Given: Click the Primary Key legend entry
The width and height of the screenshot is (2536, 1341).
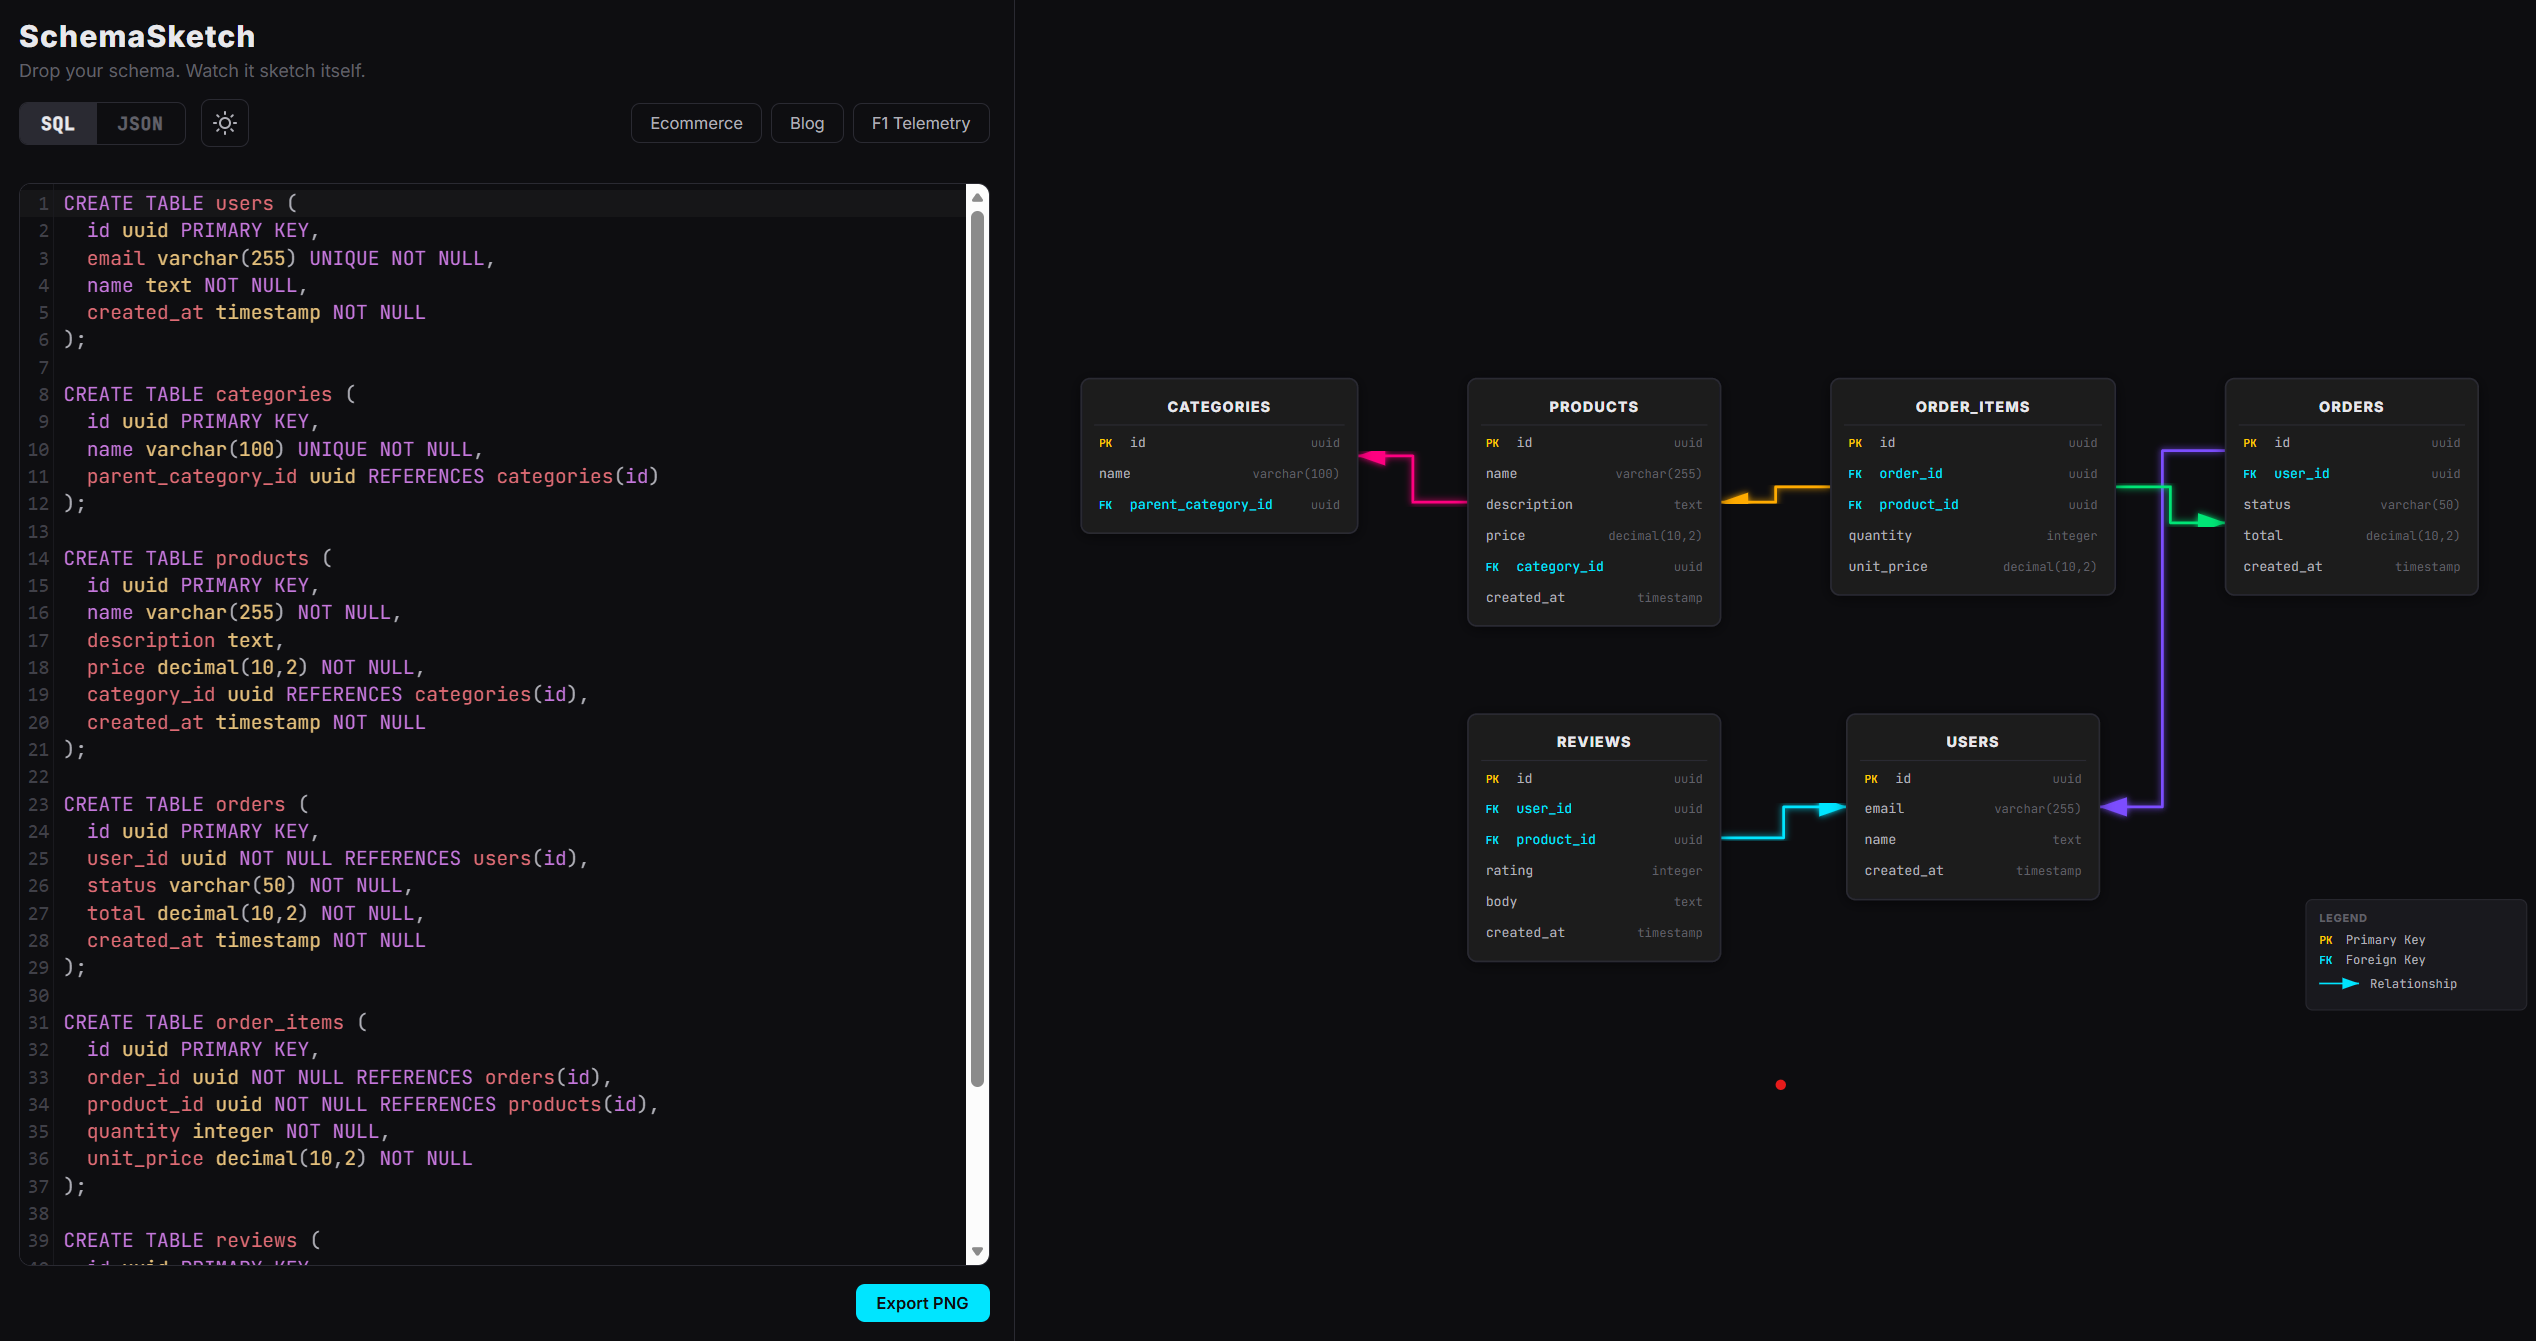Looking at the screenshot, I should coord(2372,940).
